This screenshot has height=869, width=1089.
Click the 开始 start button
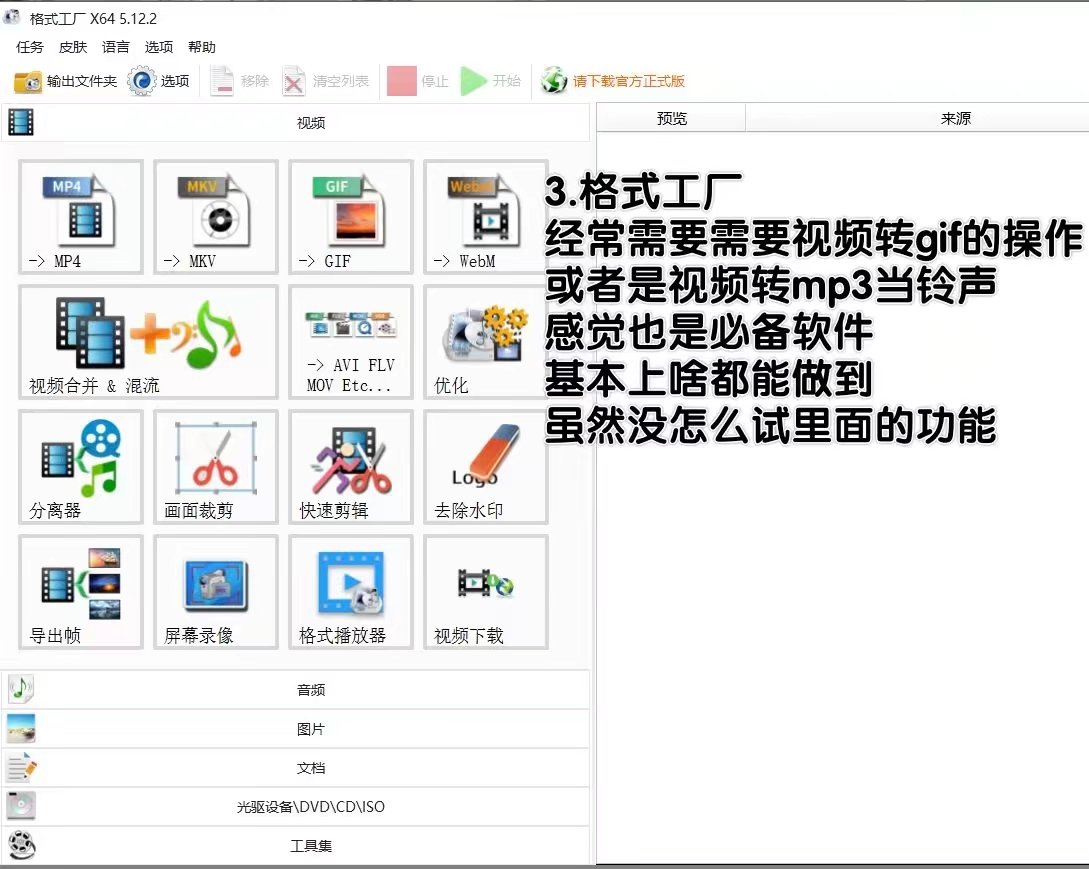[491, 81]
